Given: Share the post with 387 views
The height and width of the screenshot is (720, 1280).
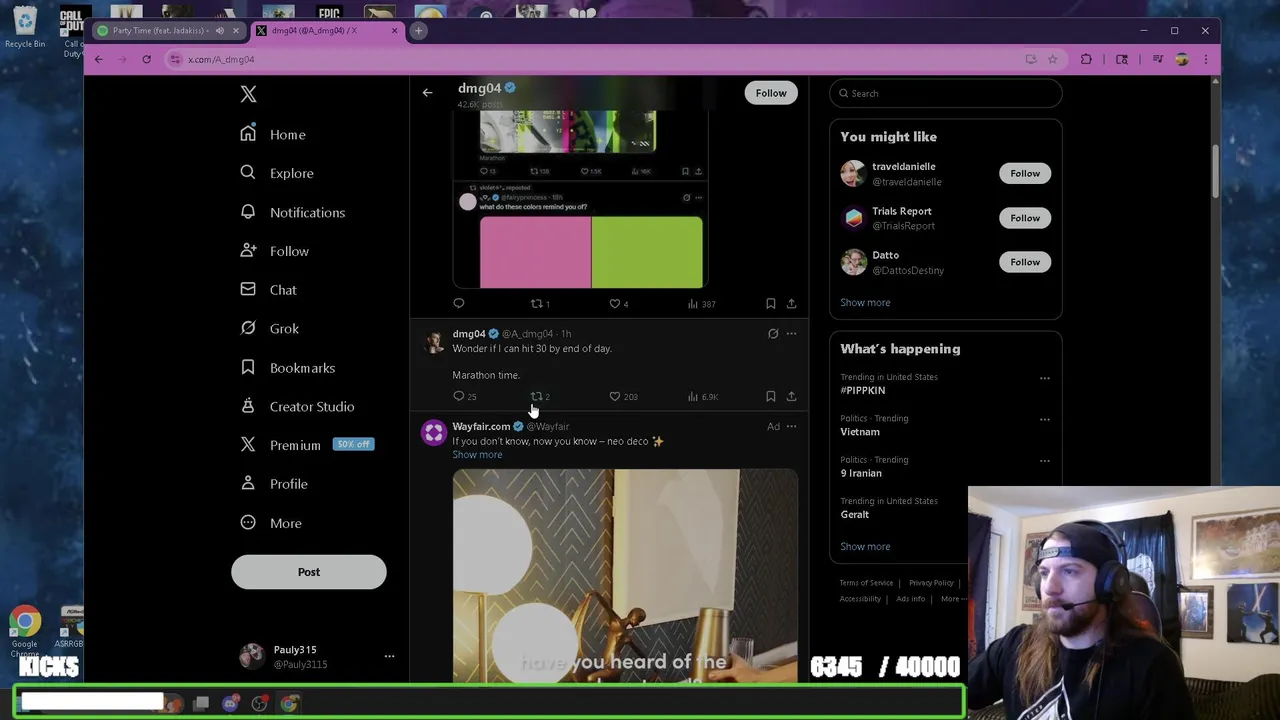Looking at the screenshot, I should [791, 303].
